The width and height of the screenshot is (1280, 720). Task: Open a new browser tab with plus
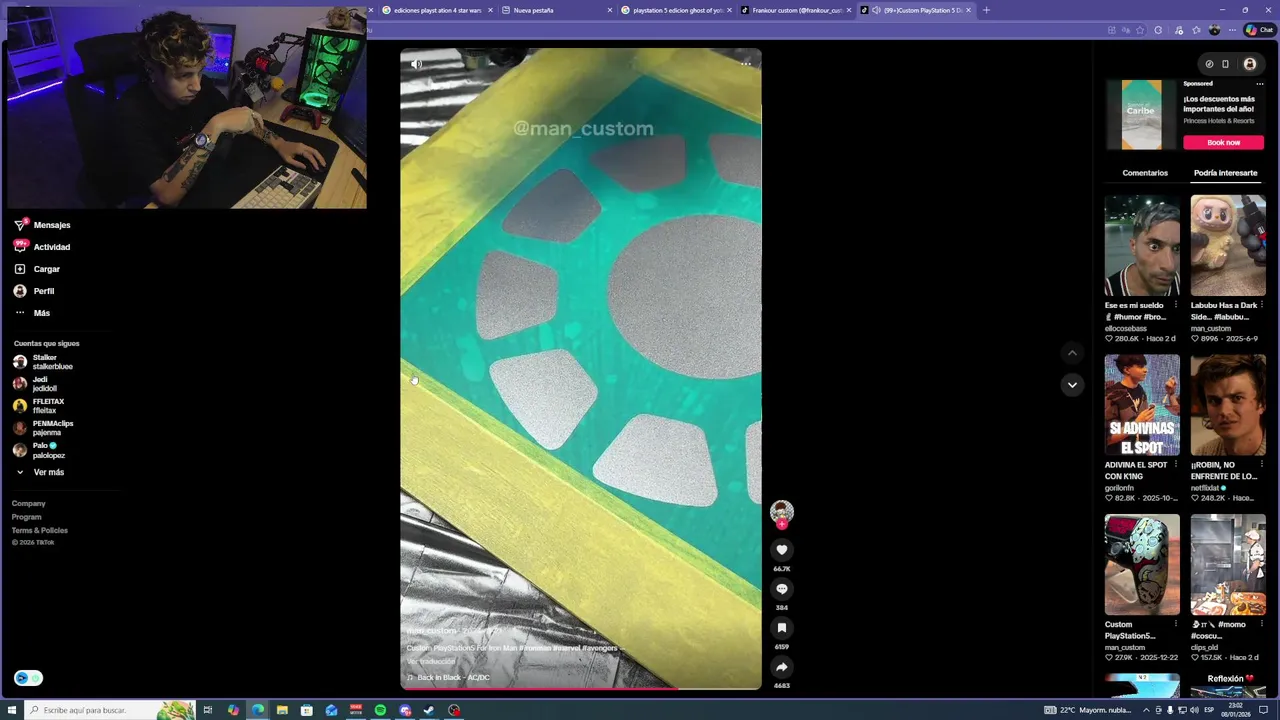986,10
